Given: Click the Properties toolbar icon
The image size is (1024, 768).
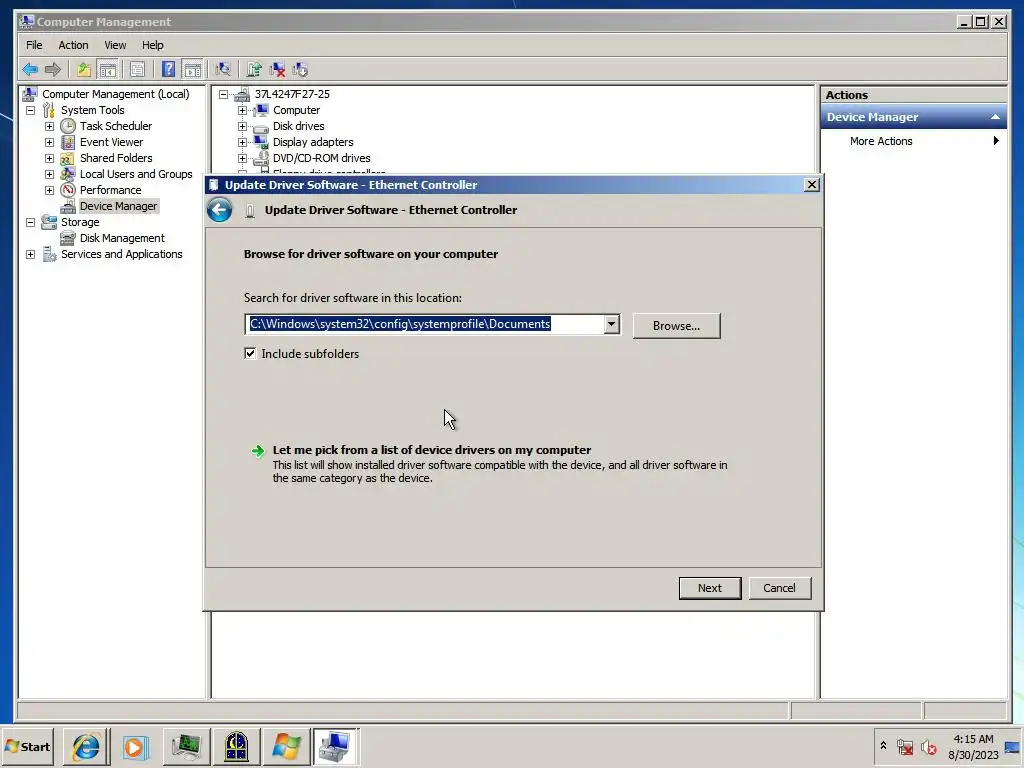Looking at the screenshot, I should click(137, 69).
